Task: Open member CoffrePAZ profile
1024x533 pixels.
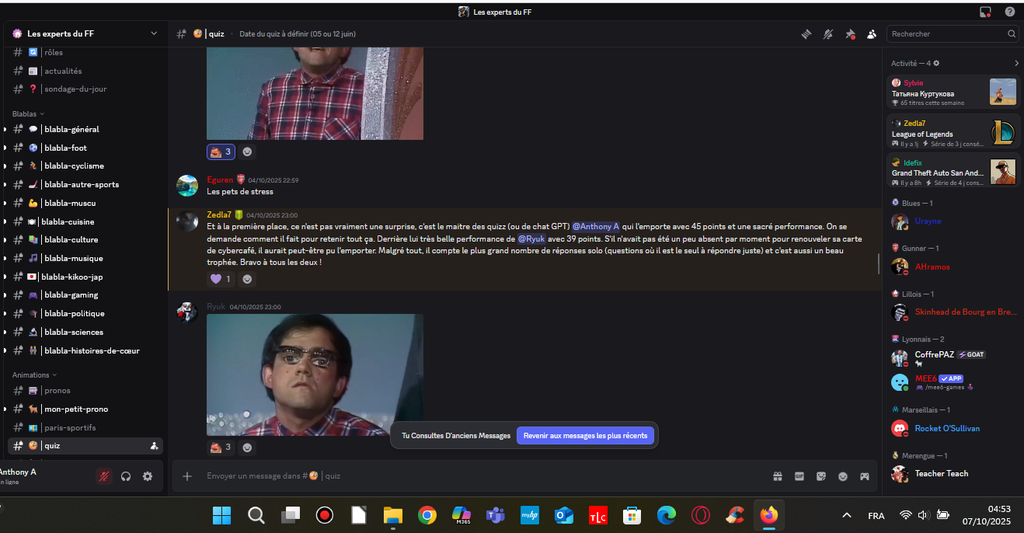Action: [953, 357]
